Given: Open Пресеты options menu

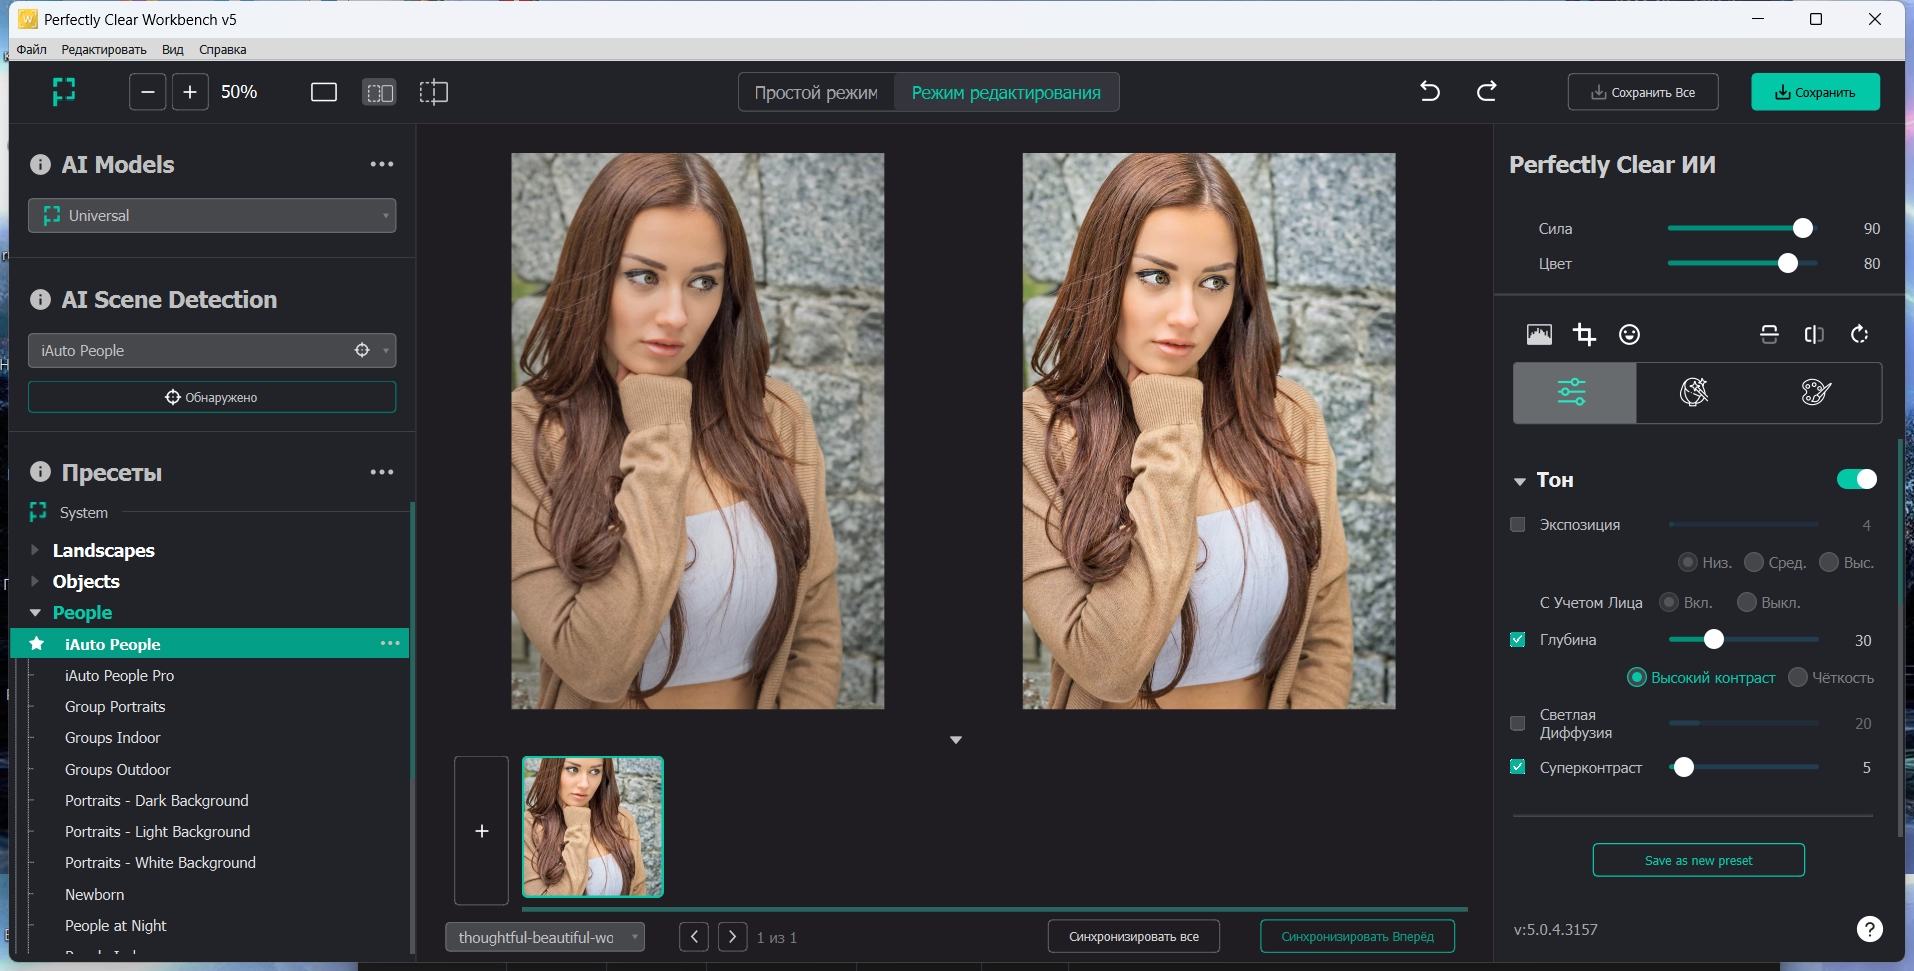Looking at the screenshot, I should click(382, 472).
